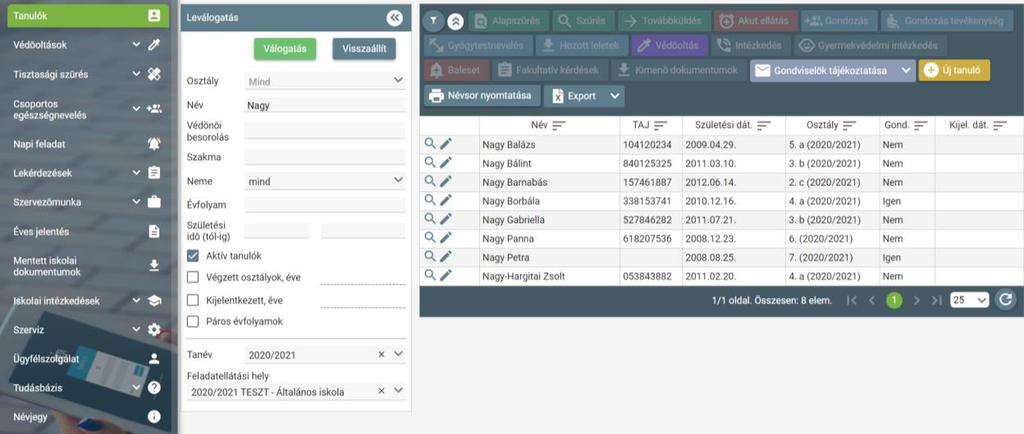Sort by Születési dát. column icon
1024x434 pixels.
tap(763, 125)
